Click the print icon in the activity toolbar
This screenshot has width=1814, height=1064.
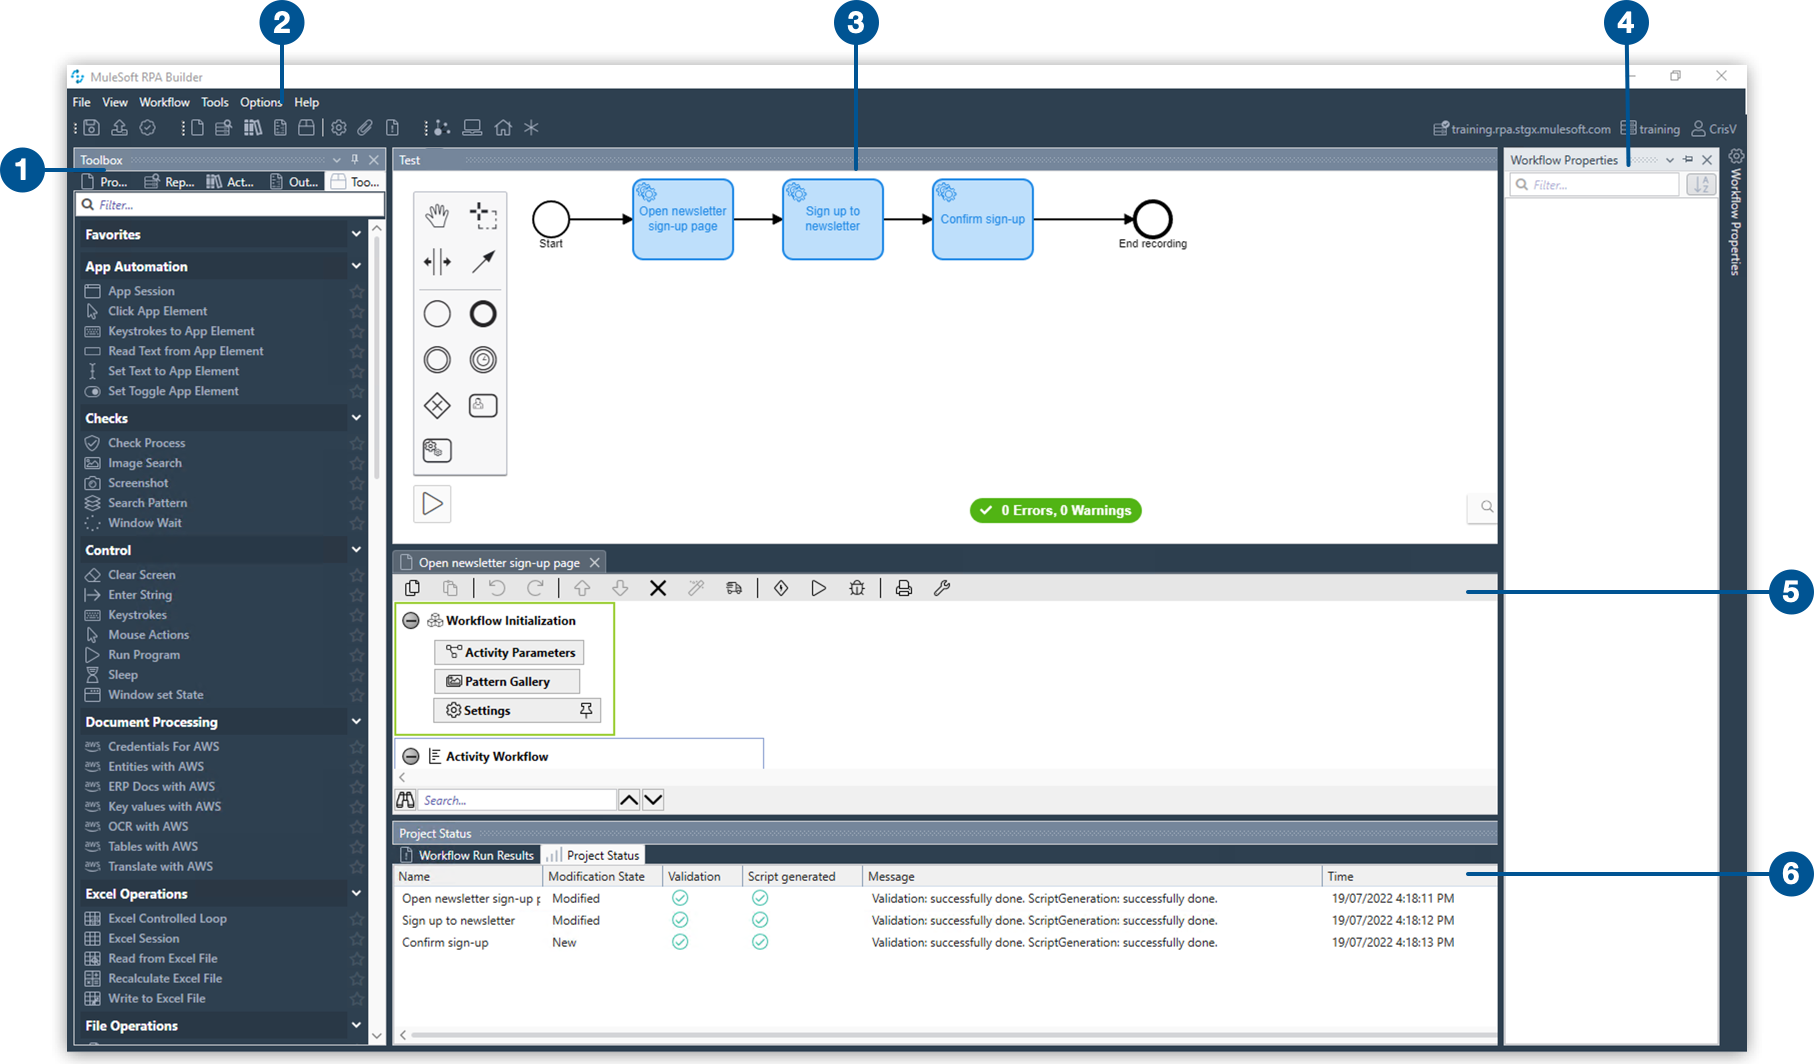[x=904, y=588]
